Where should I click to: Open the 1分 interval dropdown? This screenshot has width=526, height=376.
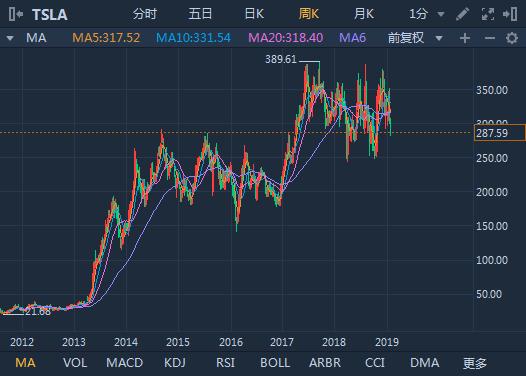(427, 14)
